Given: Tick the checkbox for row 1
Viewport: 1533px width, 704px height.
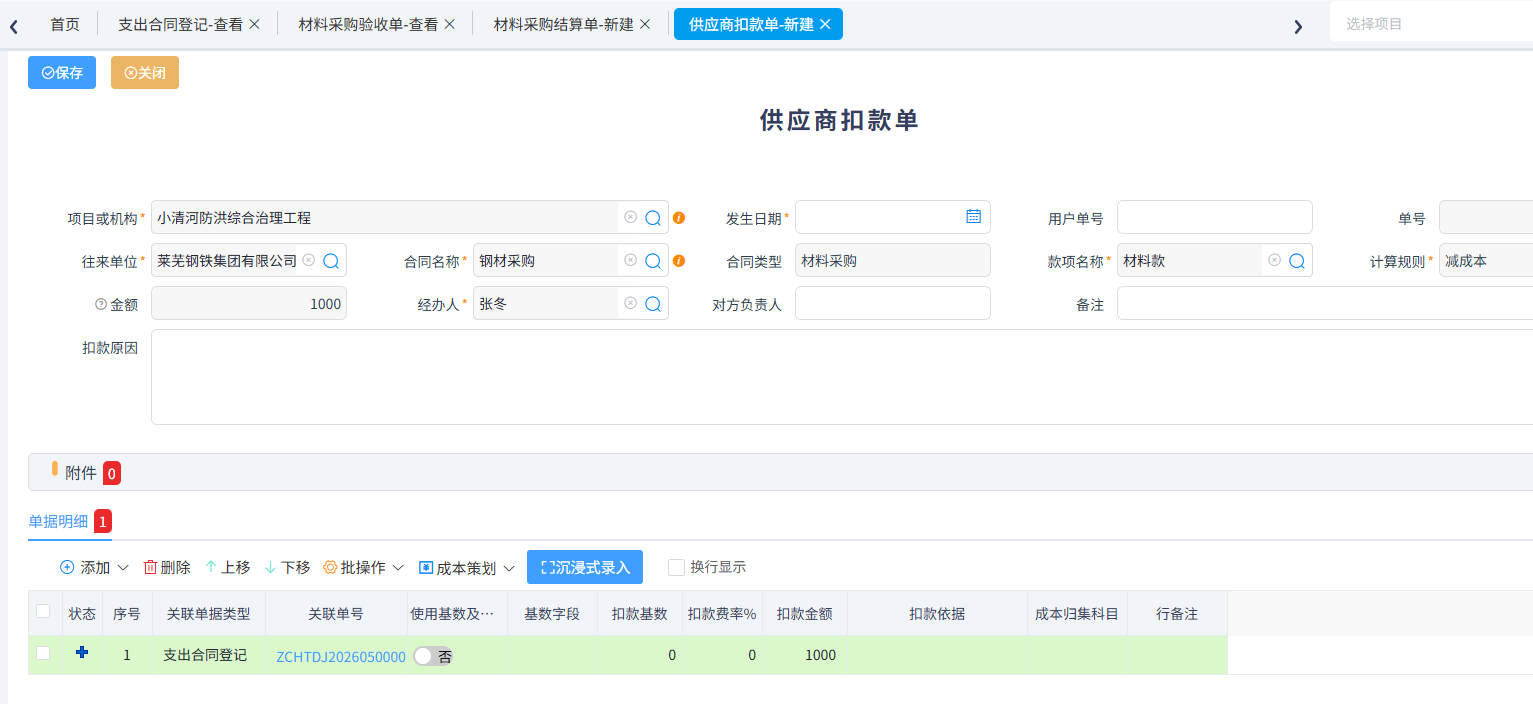Looking at the screenshot, I should [43, 653].
